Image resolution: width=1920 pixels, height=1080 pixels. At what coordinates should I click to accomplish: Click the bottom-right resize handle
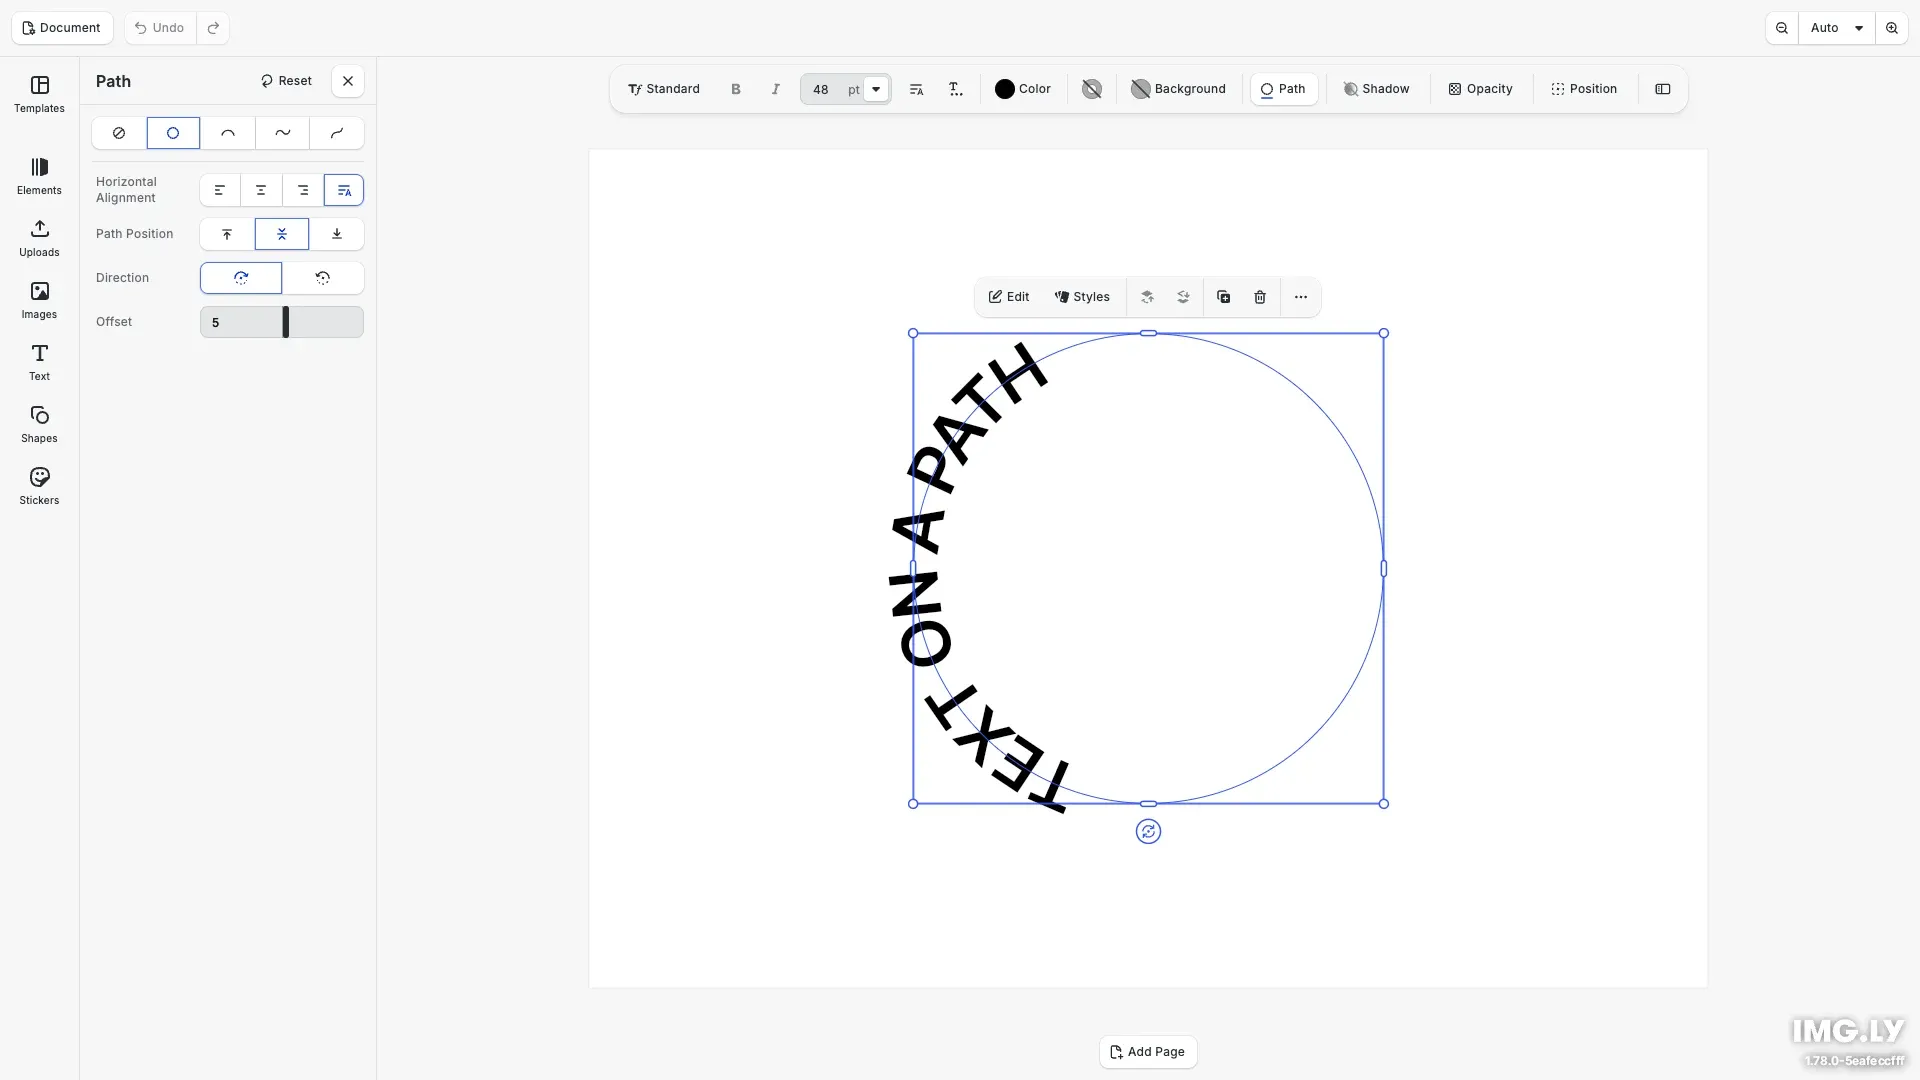pyautogui.click(x=1384, y=804)
